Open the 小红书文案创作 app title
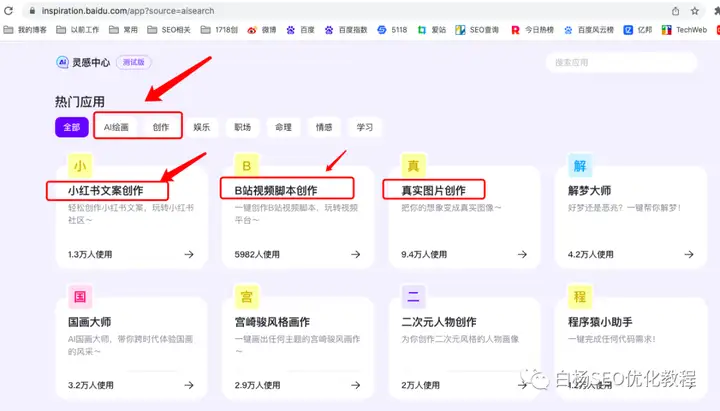The width and height of the screenshot is (720, 411). point(106,191)
